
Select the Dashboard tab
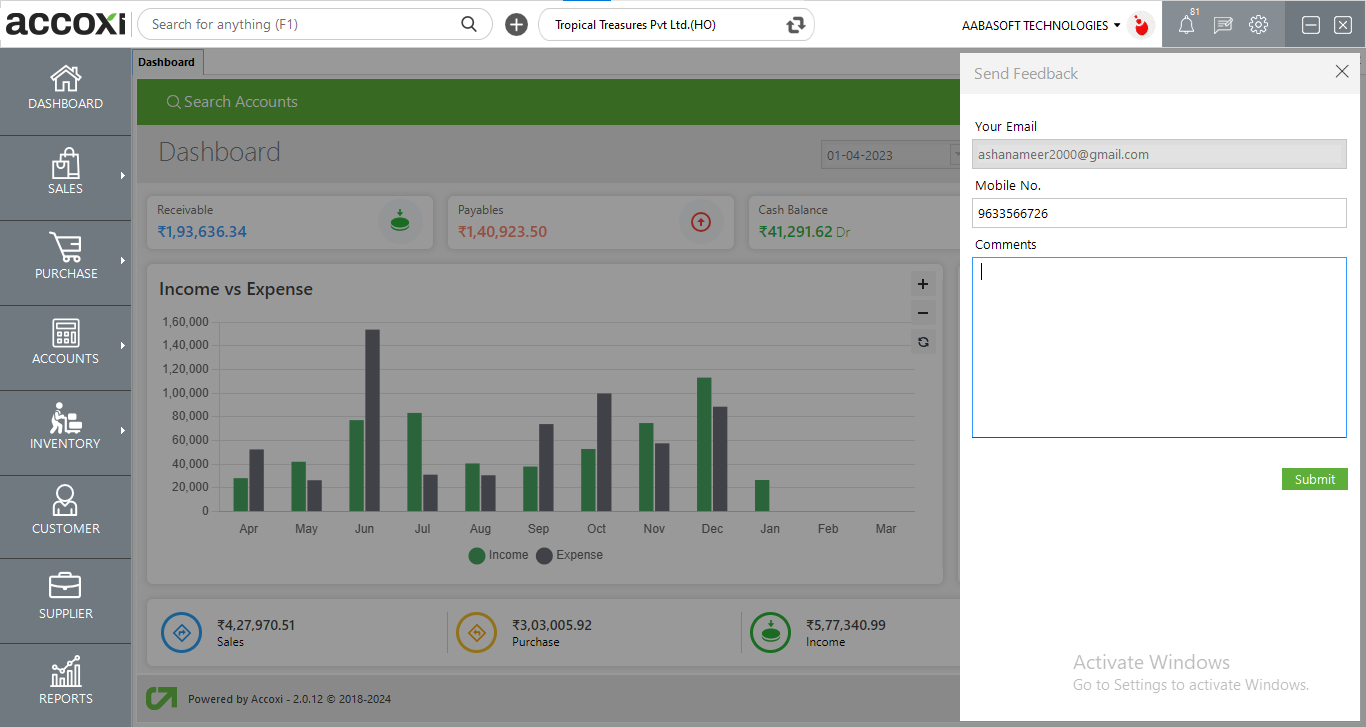tap(167, 62)
